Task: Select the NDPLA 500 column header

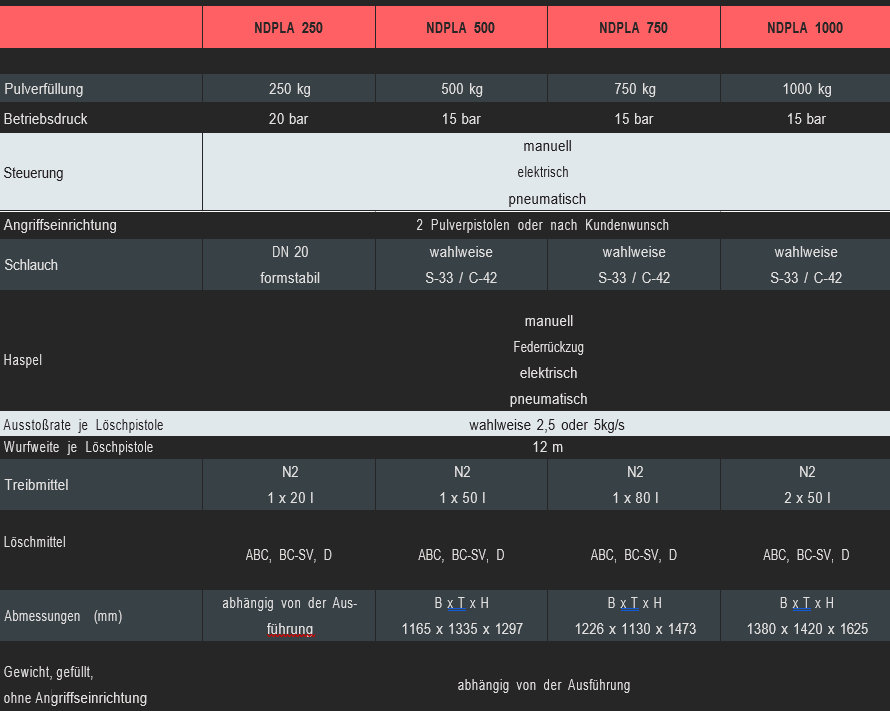Action: point(460,28)
